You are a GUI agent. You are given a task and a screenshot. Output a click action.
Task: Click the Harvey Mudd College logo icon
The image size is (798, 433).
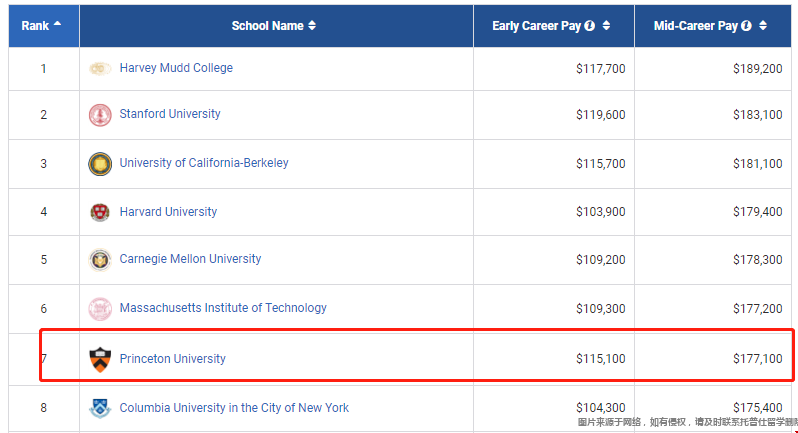point(99,68)
